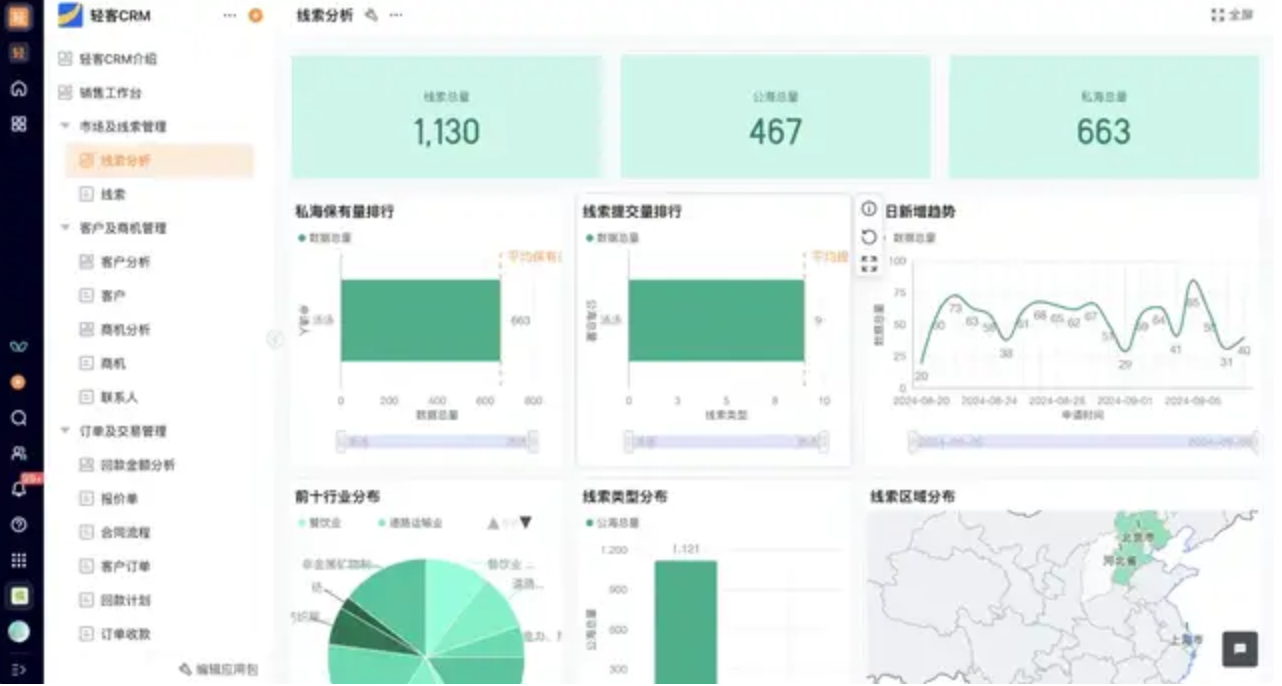Expand 线索提交量排行 chart to fullscreen
1282x686 pixels.
869,264
